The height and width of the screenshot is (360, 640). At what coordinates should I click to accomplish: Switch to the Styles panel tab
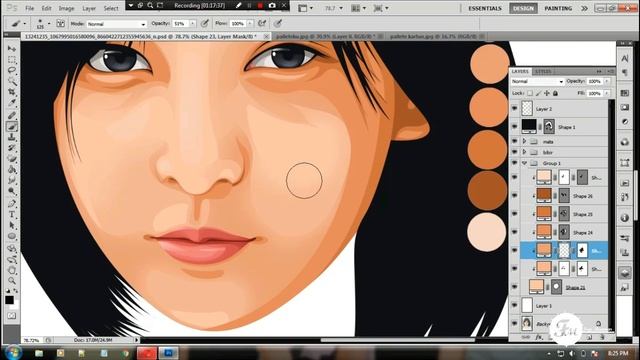pos(543,71)
